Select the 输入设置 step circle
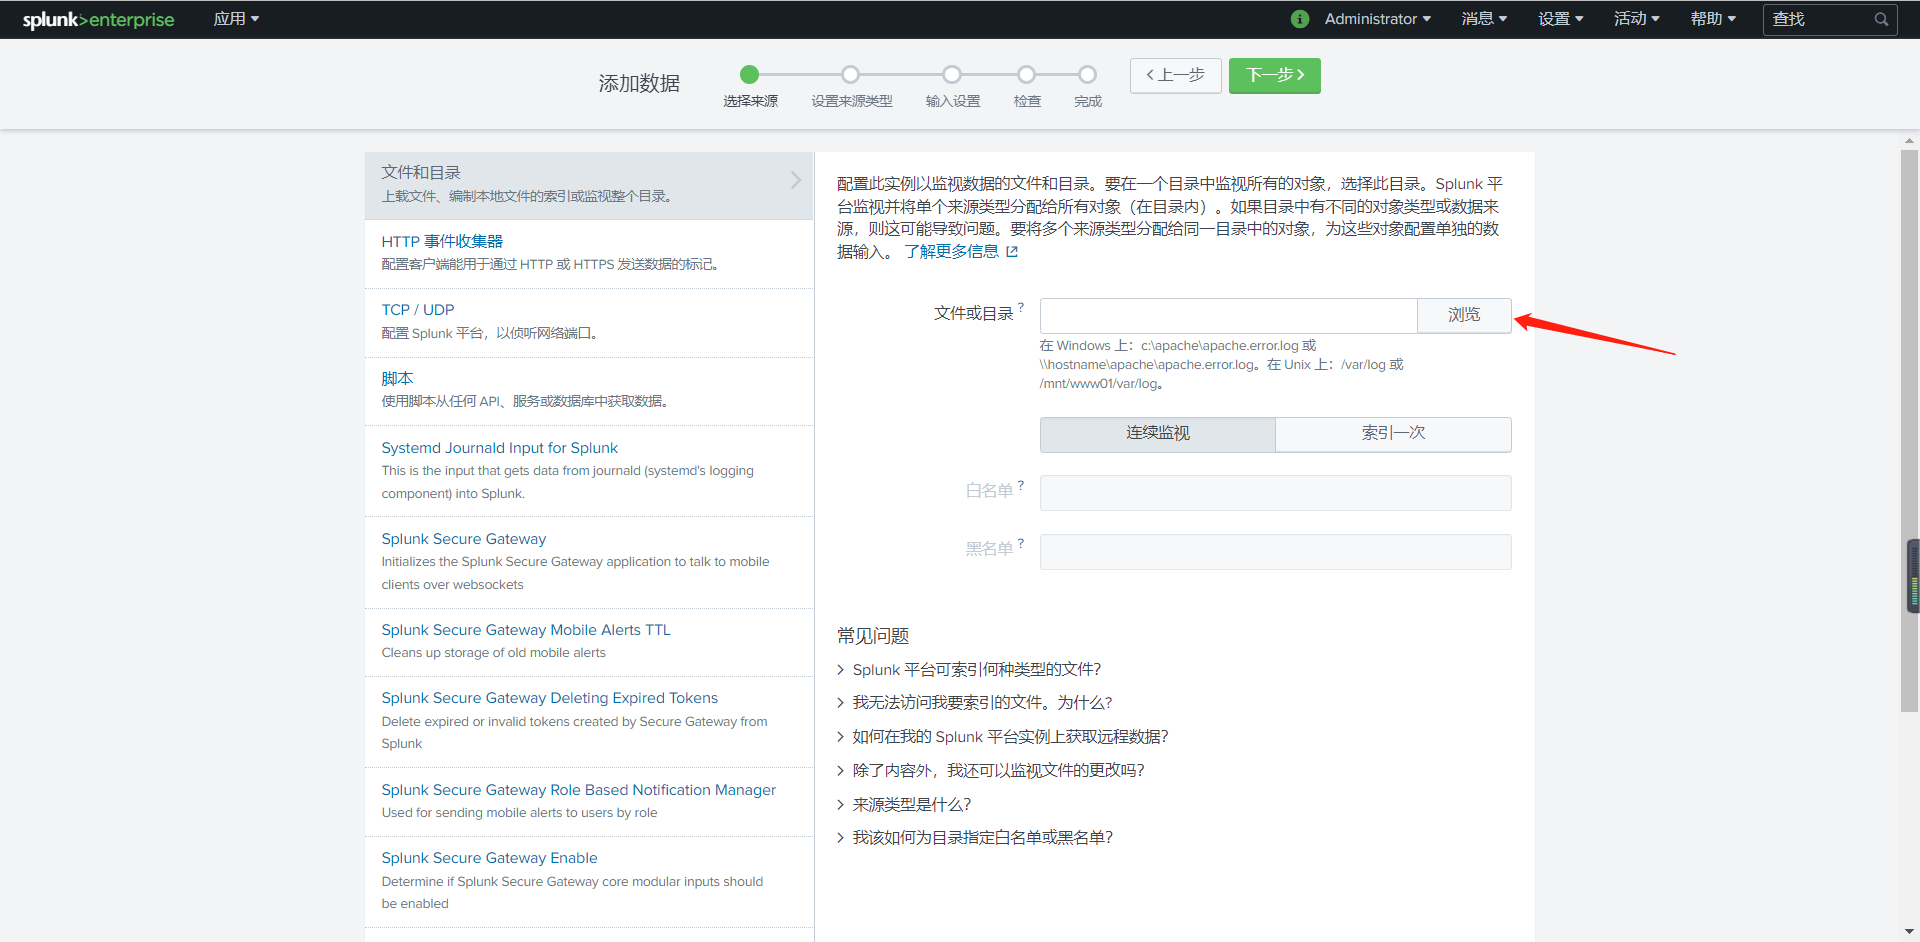 pyautogui.click(x=952, y=74)
